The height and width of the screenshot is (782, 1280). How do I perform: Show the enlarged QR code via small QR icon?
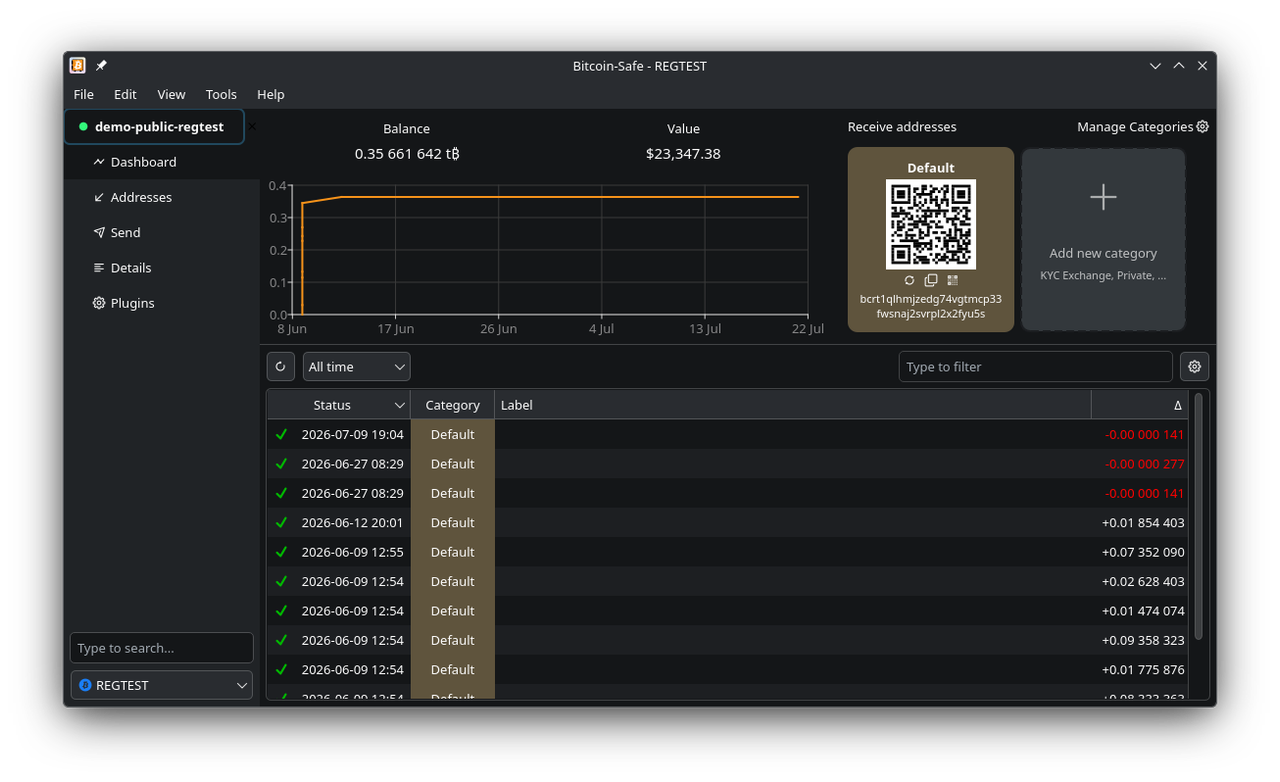952,281
